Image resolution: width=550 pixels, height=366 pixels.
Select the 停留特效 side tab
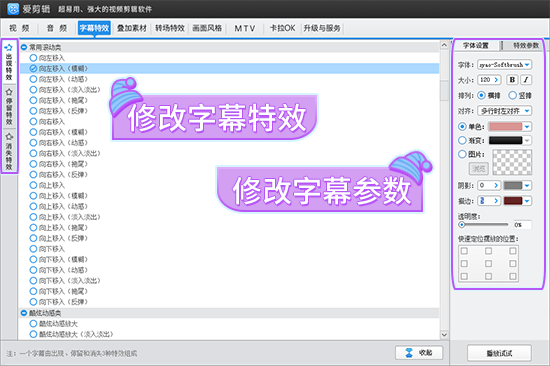(9, 107)
